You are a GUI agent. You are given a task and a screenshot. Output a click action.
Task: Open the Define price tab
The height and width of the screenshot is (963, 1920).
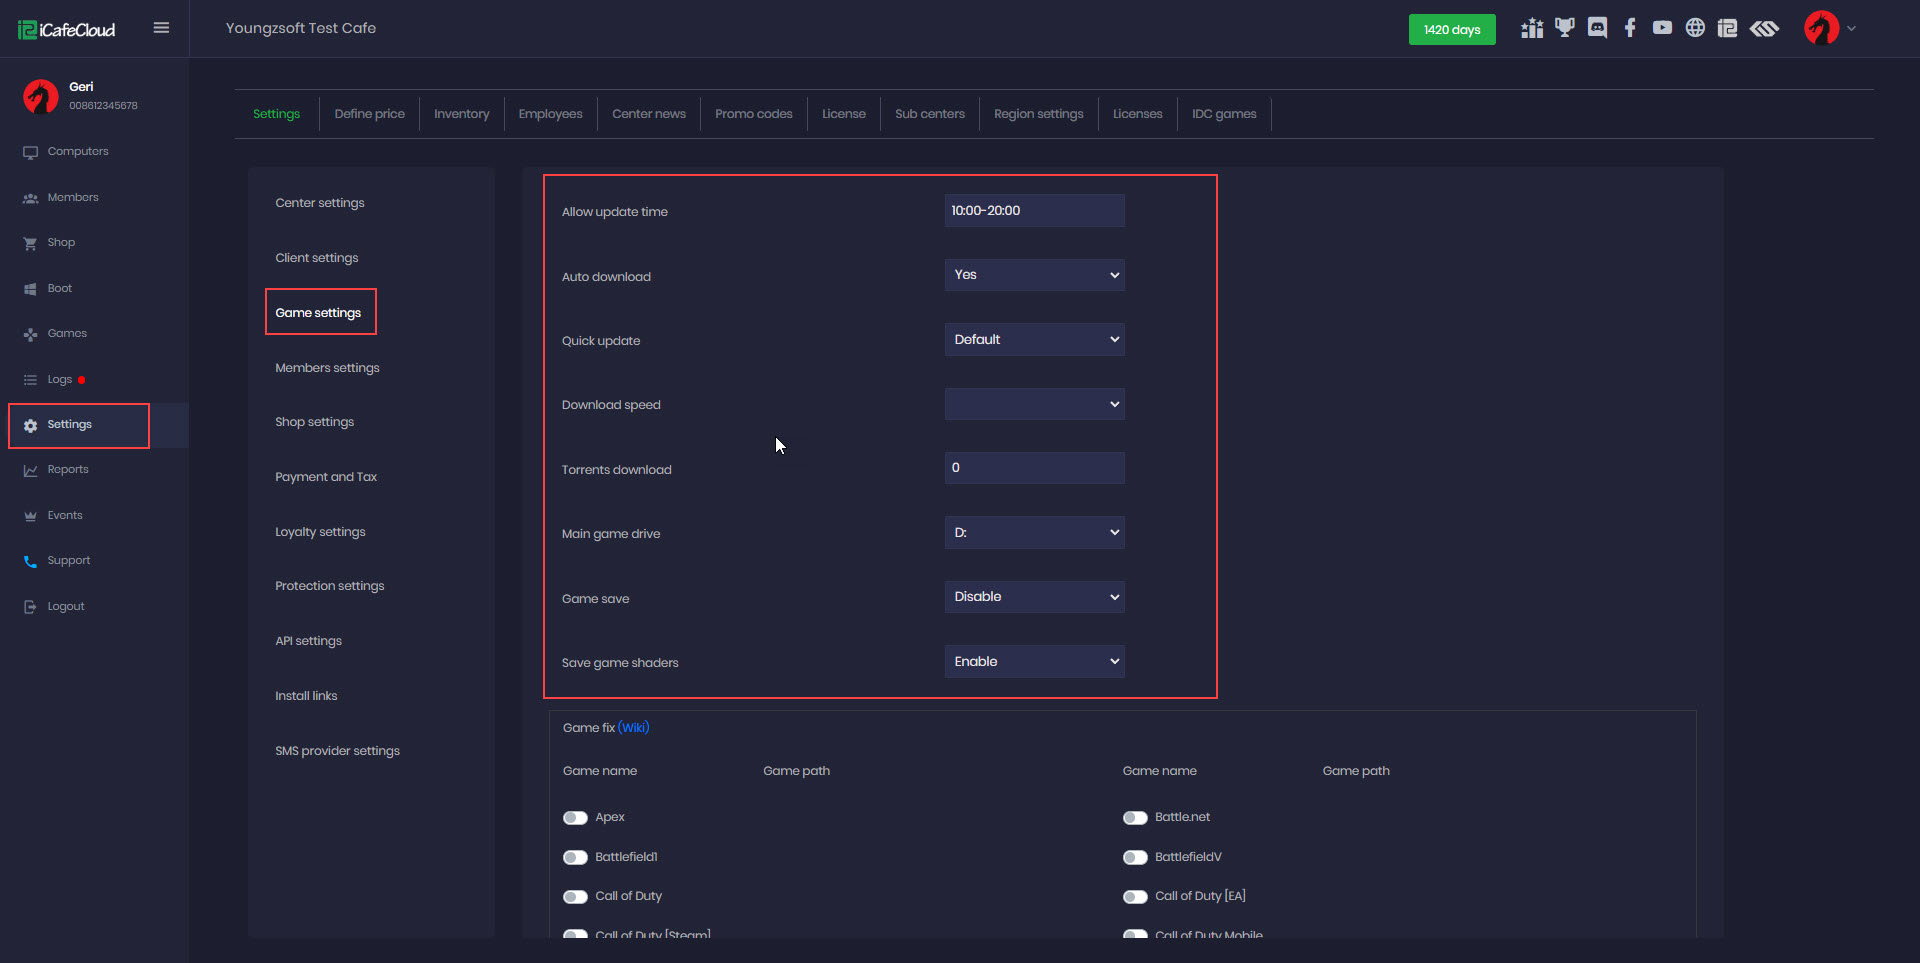pos(369,114)
